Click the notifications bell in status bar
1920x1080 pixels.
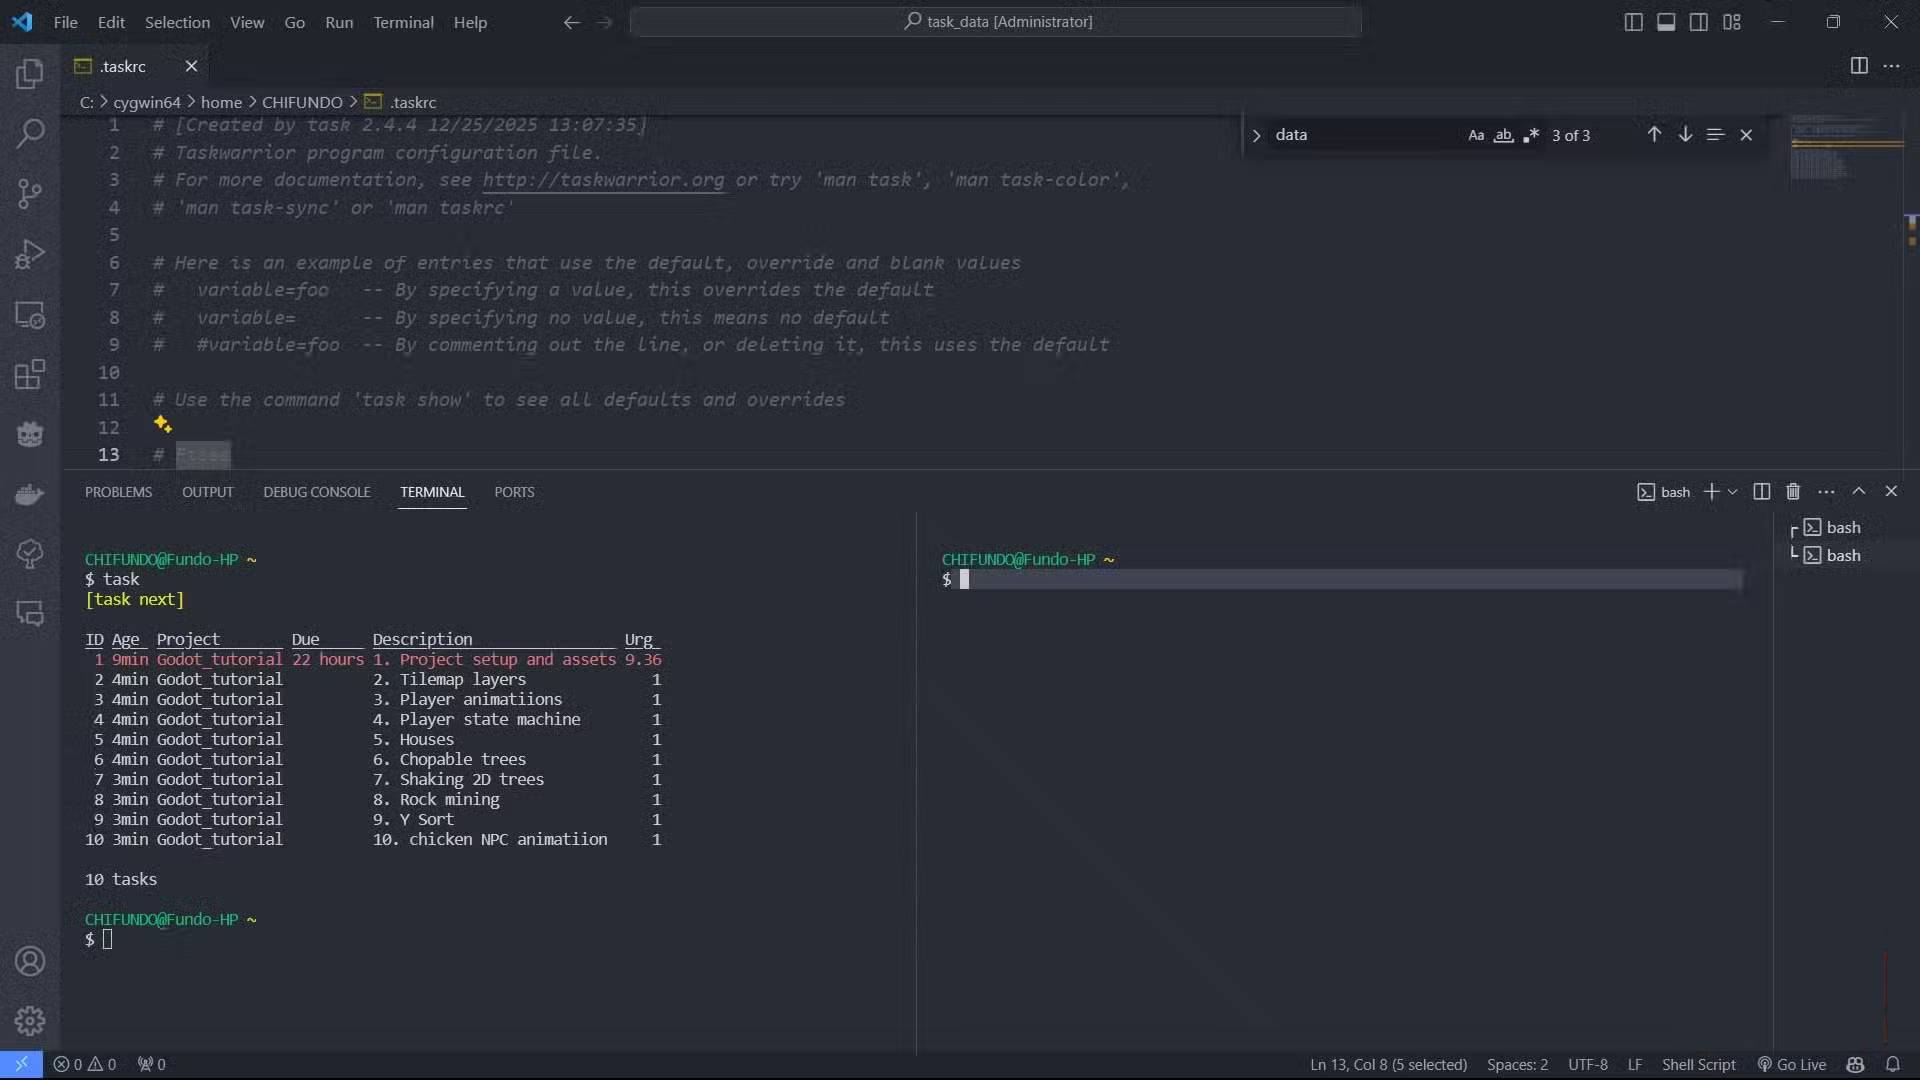(x=1893, y=1064)
